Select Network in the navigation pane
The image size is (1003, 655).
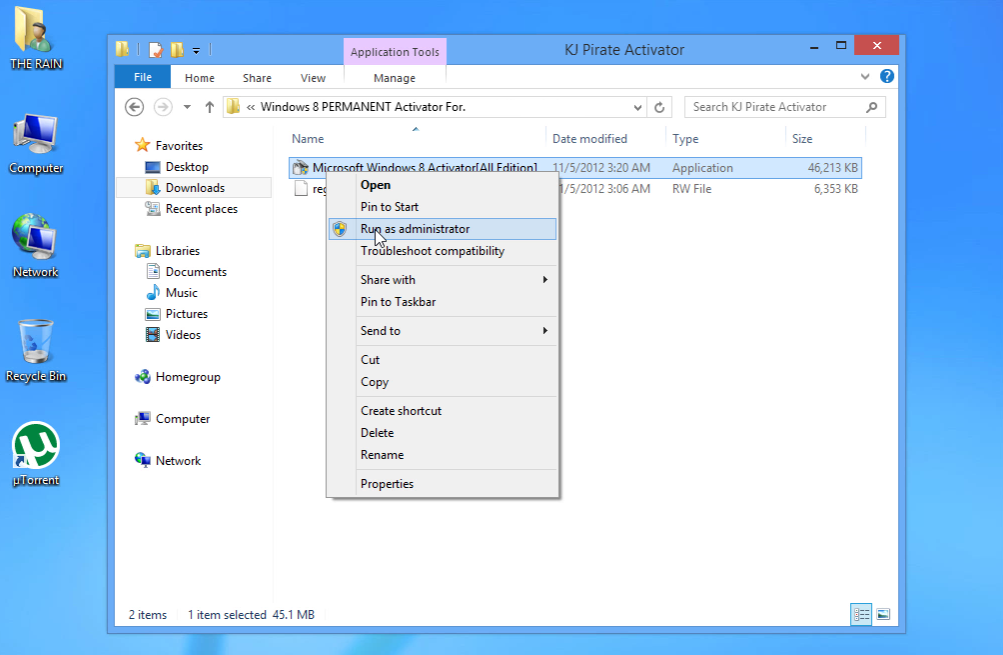(178, 461)
